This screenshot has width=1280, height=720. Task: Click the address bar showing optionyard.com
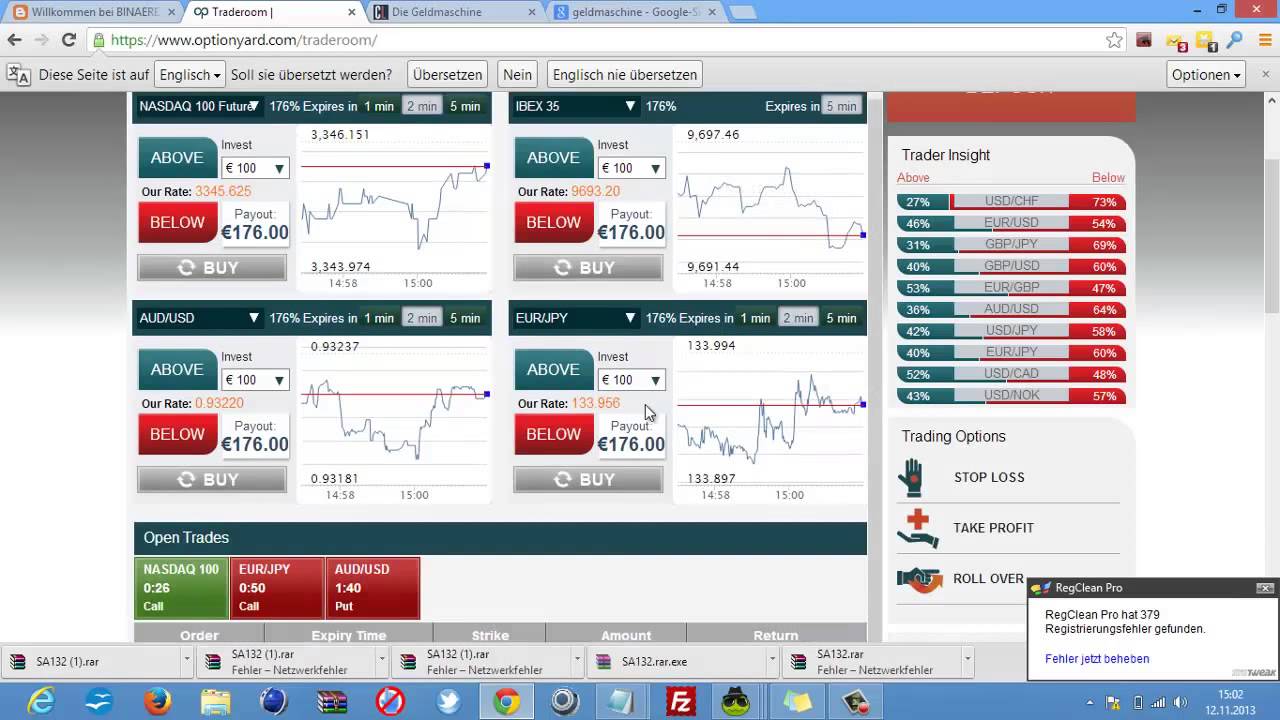tap(597, 40)
